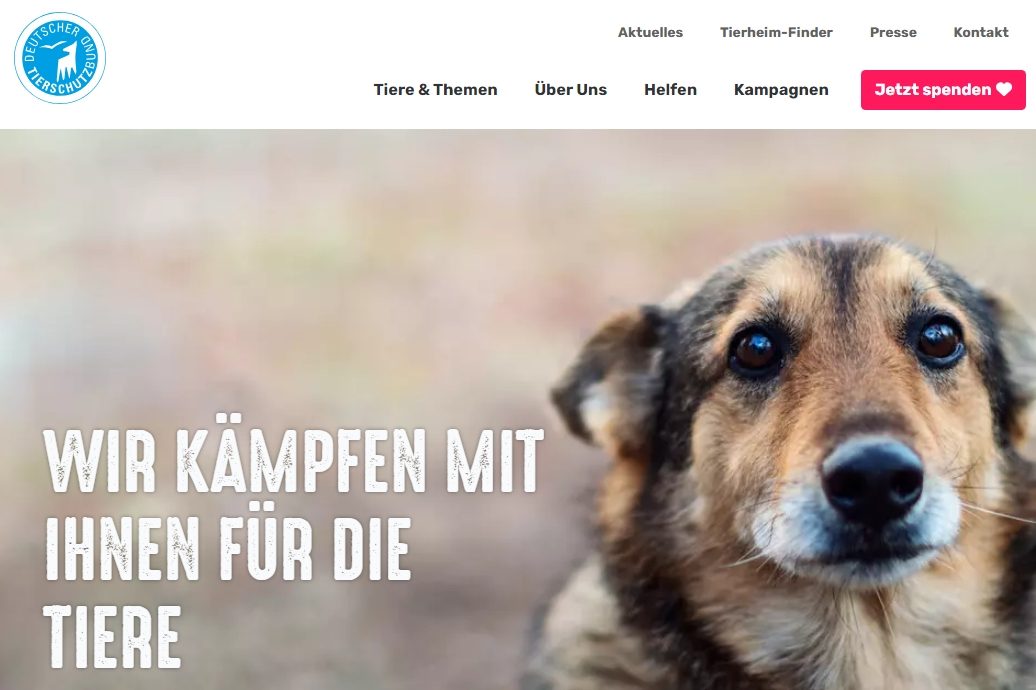Click the heart icon in the donate button
Viewport: 1036px width, 690px height.
1004,89
